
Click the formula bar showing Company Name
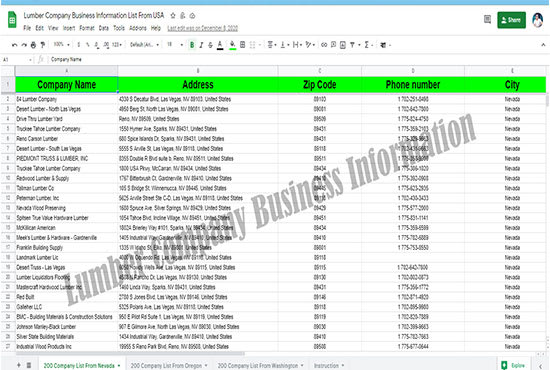click(298, 60)
